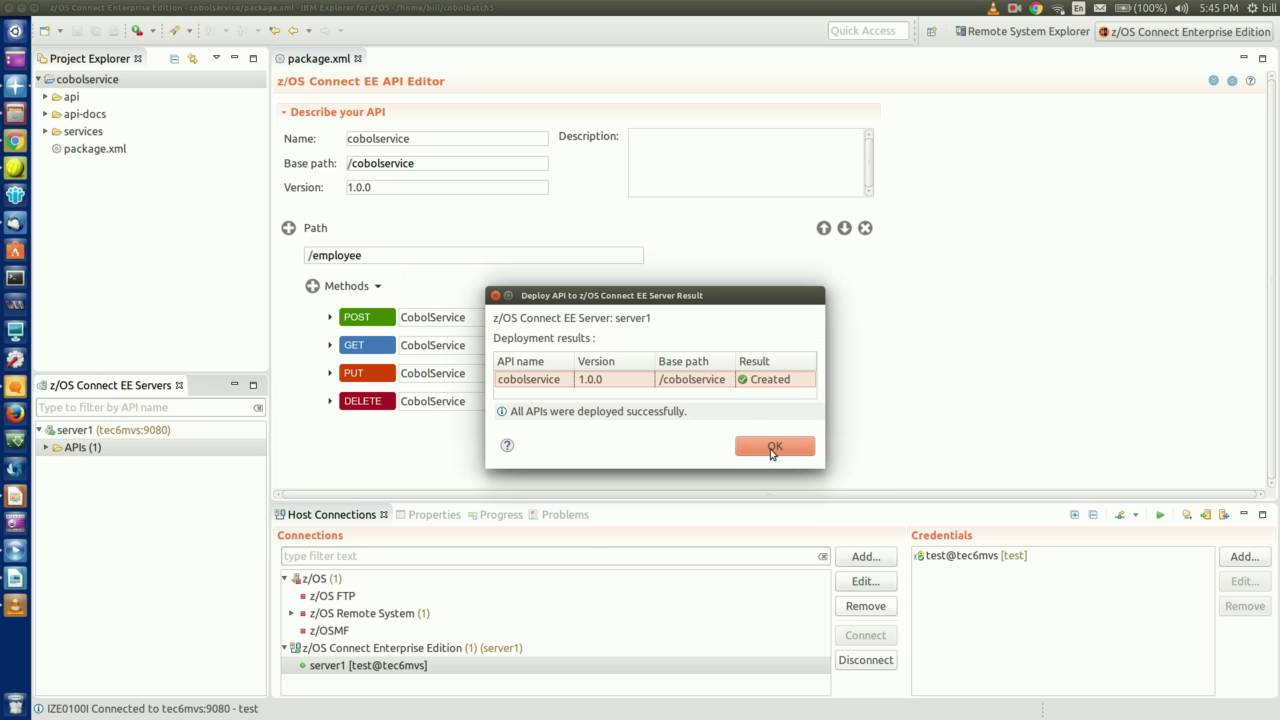Click Expand All icon in Host Connections toolbar
Screen dimensions: 1280x720
click(x=1075, y=515)
